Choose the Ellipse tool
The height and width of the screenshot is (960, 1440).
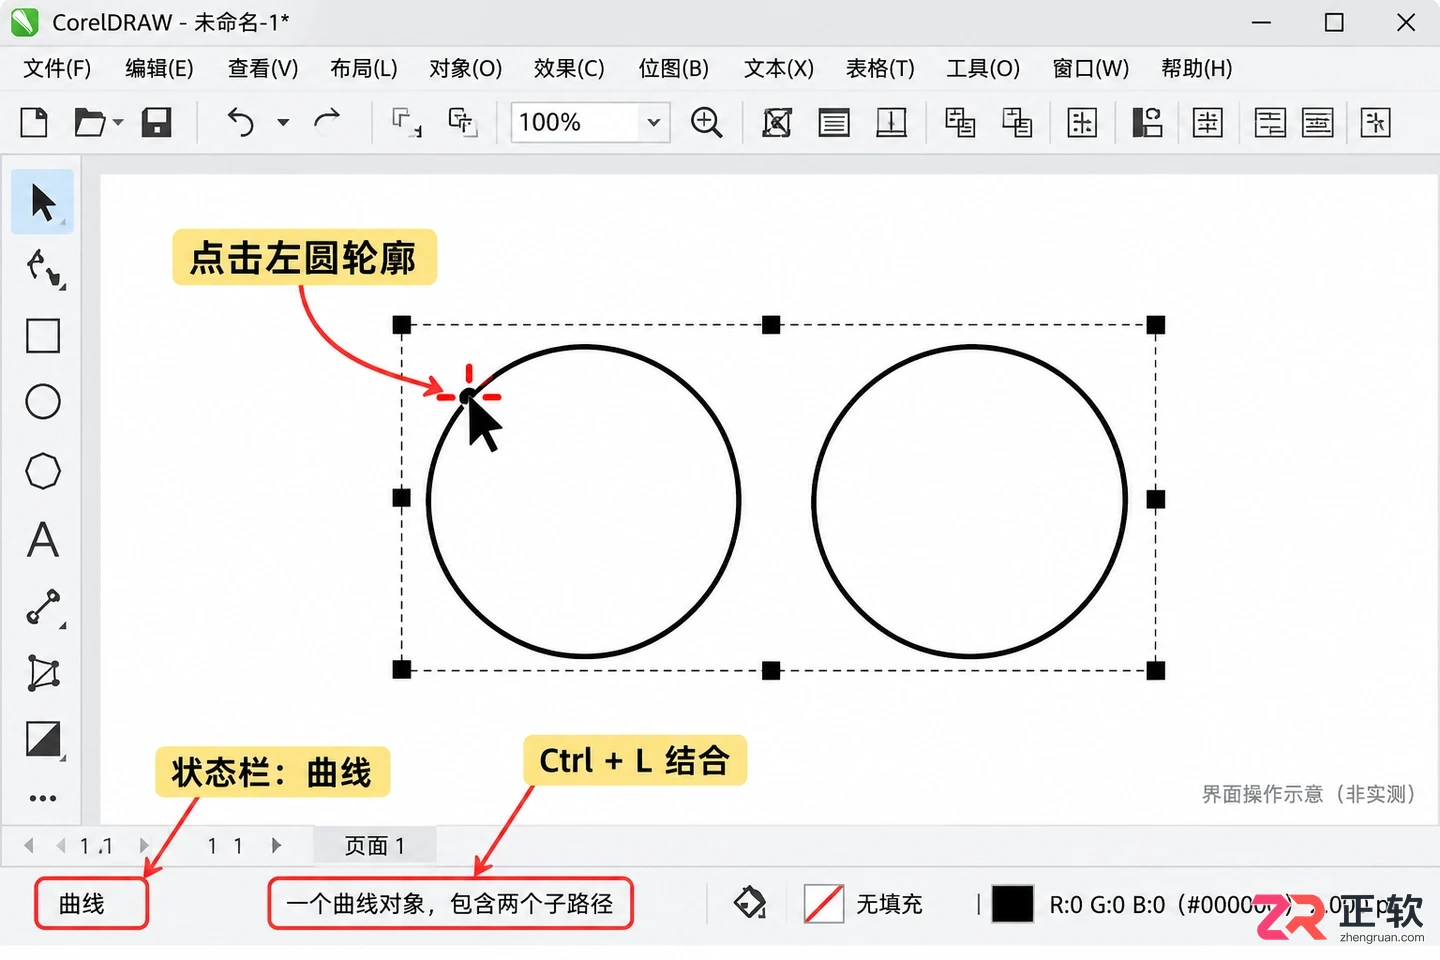(43, 402)
